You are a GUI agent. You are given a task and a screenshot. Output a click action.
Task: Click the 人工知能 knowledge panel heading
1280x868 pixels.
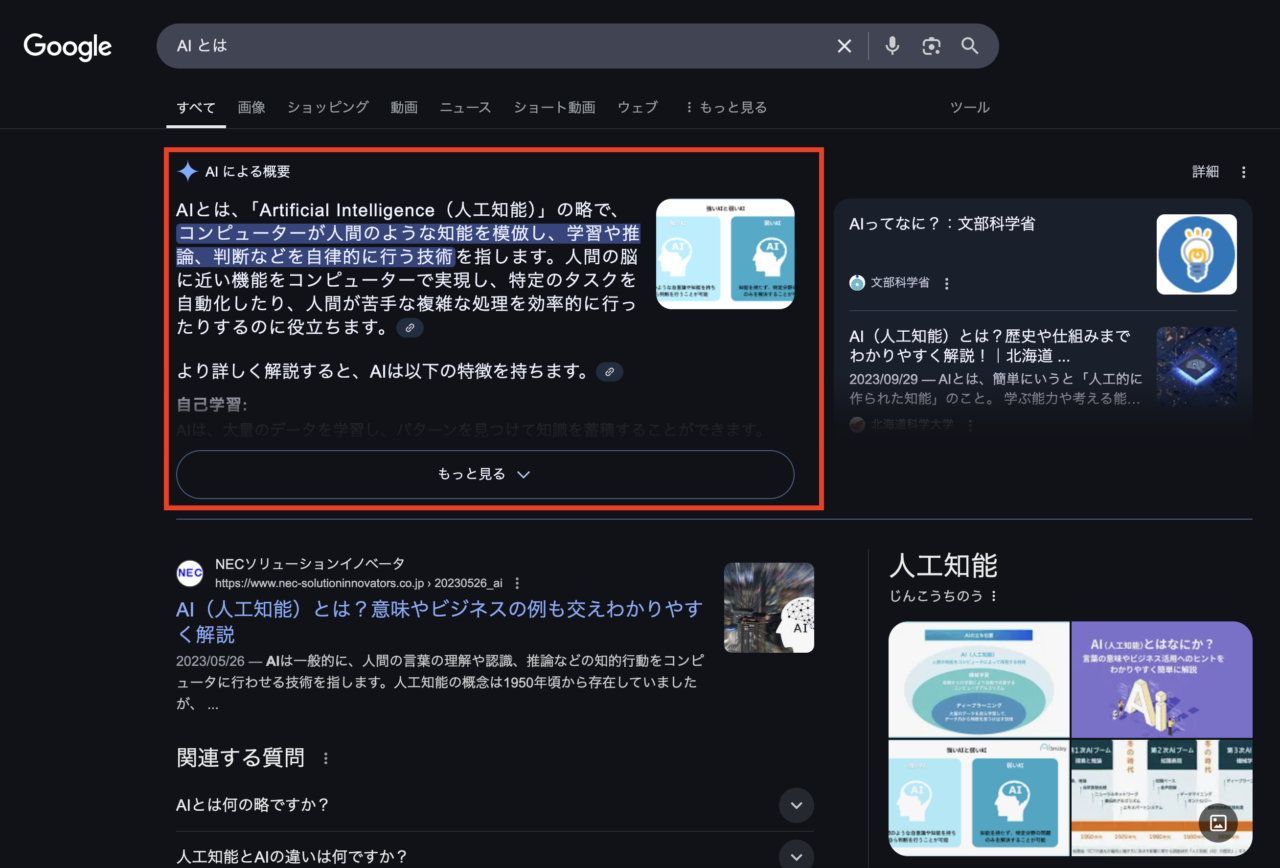tap(943, 565)
